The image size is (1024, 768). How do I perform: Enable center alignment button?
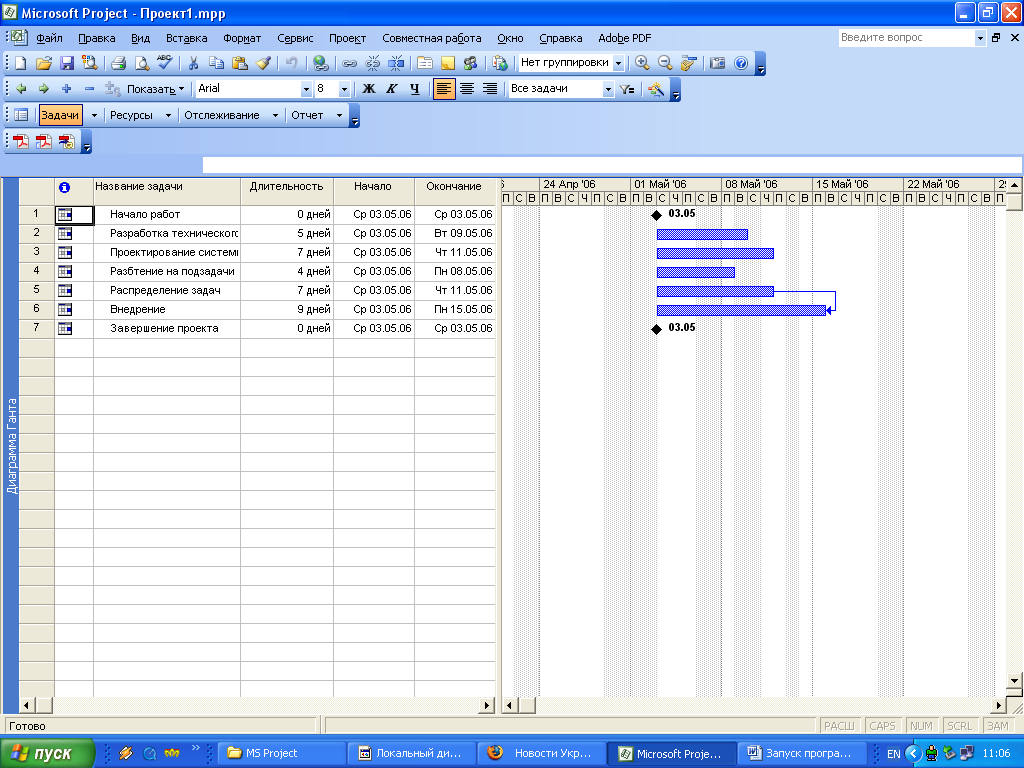(467, 89)
